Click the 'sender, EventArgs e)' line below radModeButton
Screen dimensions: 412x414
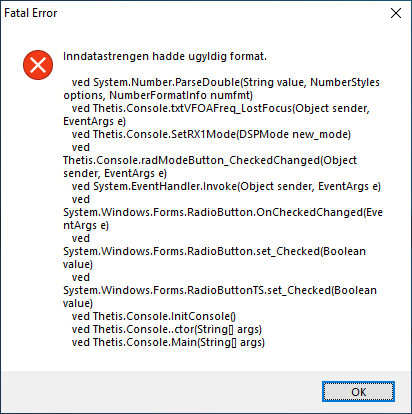point(115,173)
